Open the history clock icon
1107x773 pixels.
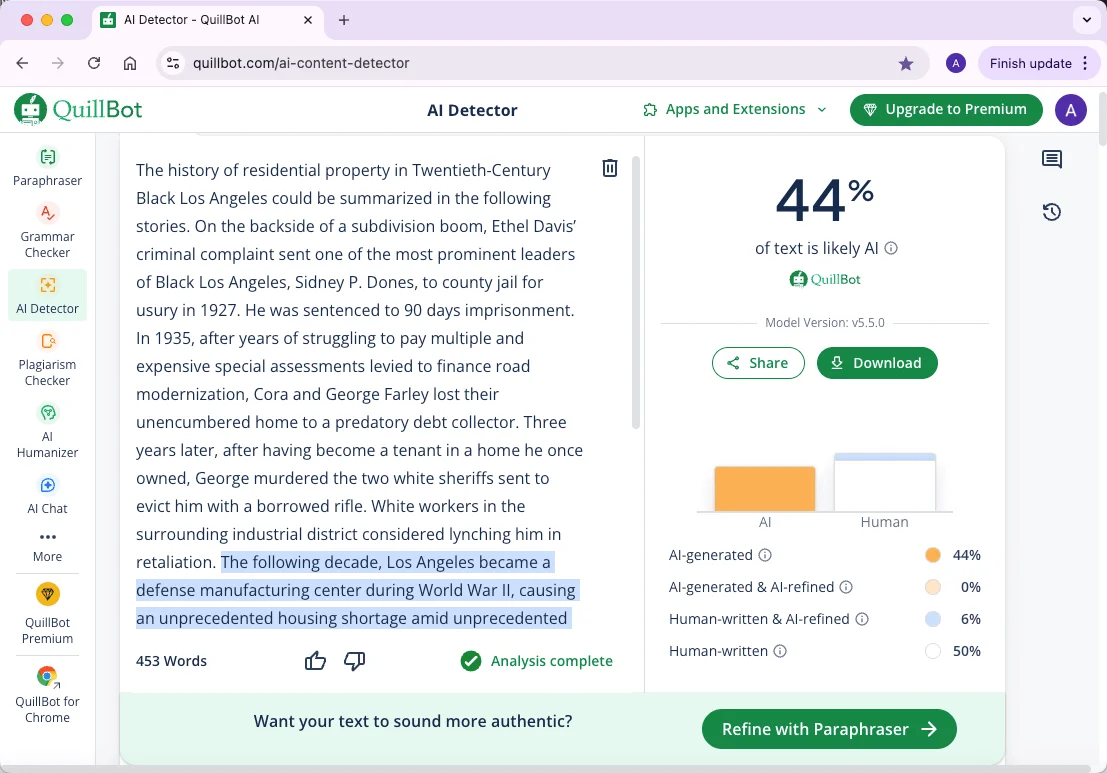[x=1051, y=212]
